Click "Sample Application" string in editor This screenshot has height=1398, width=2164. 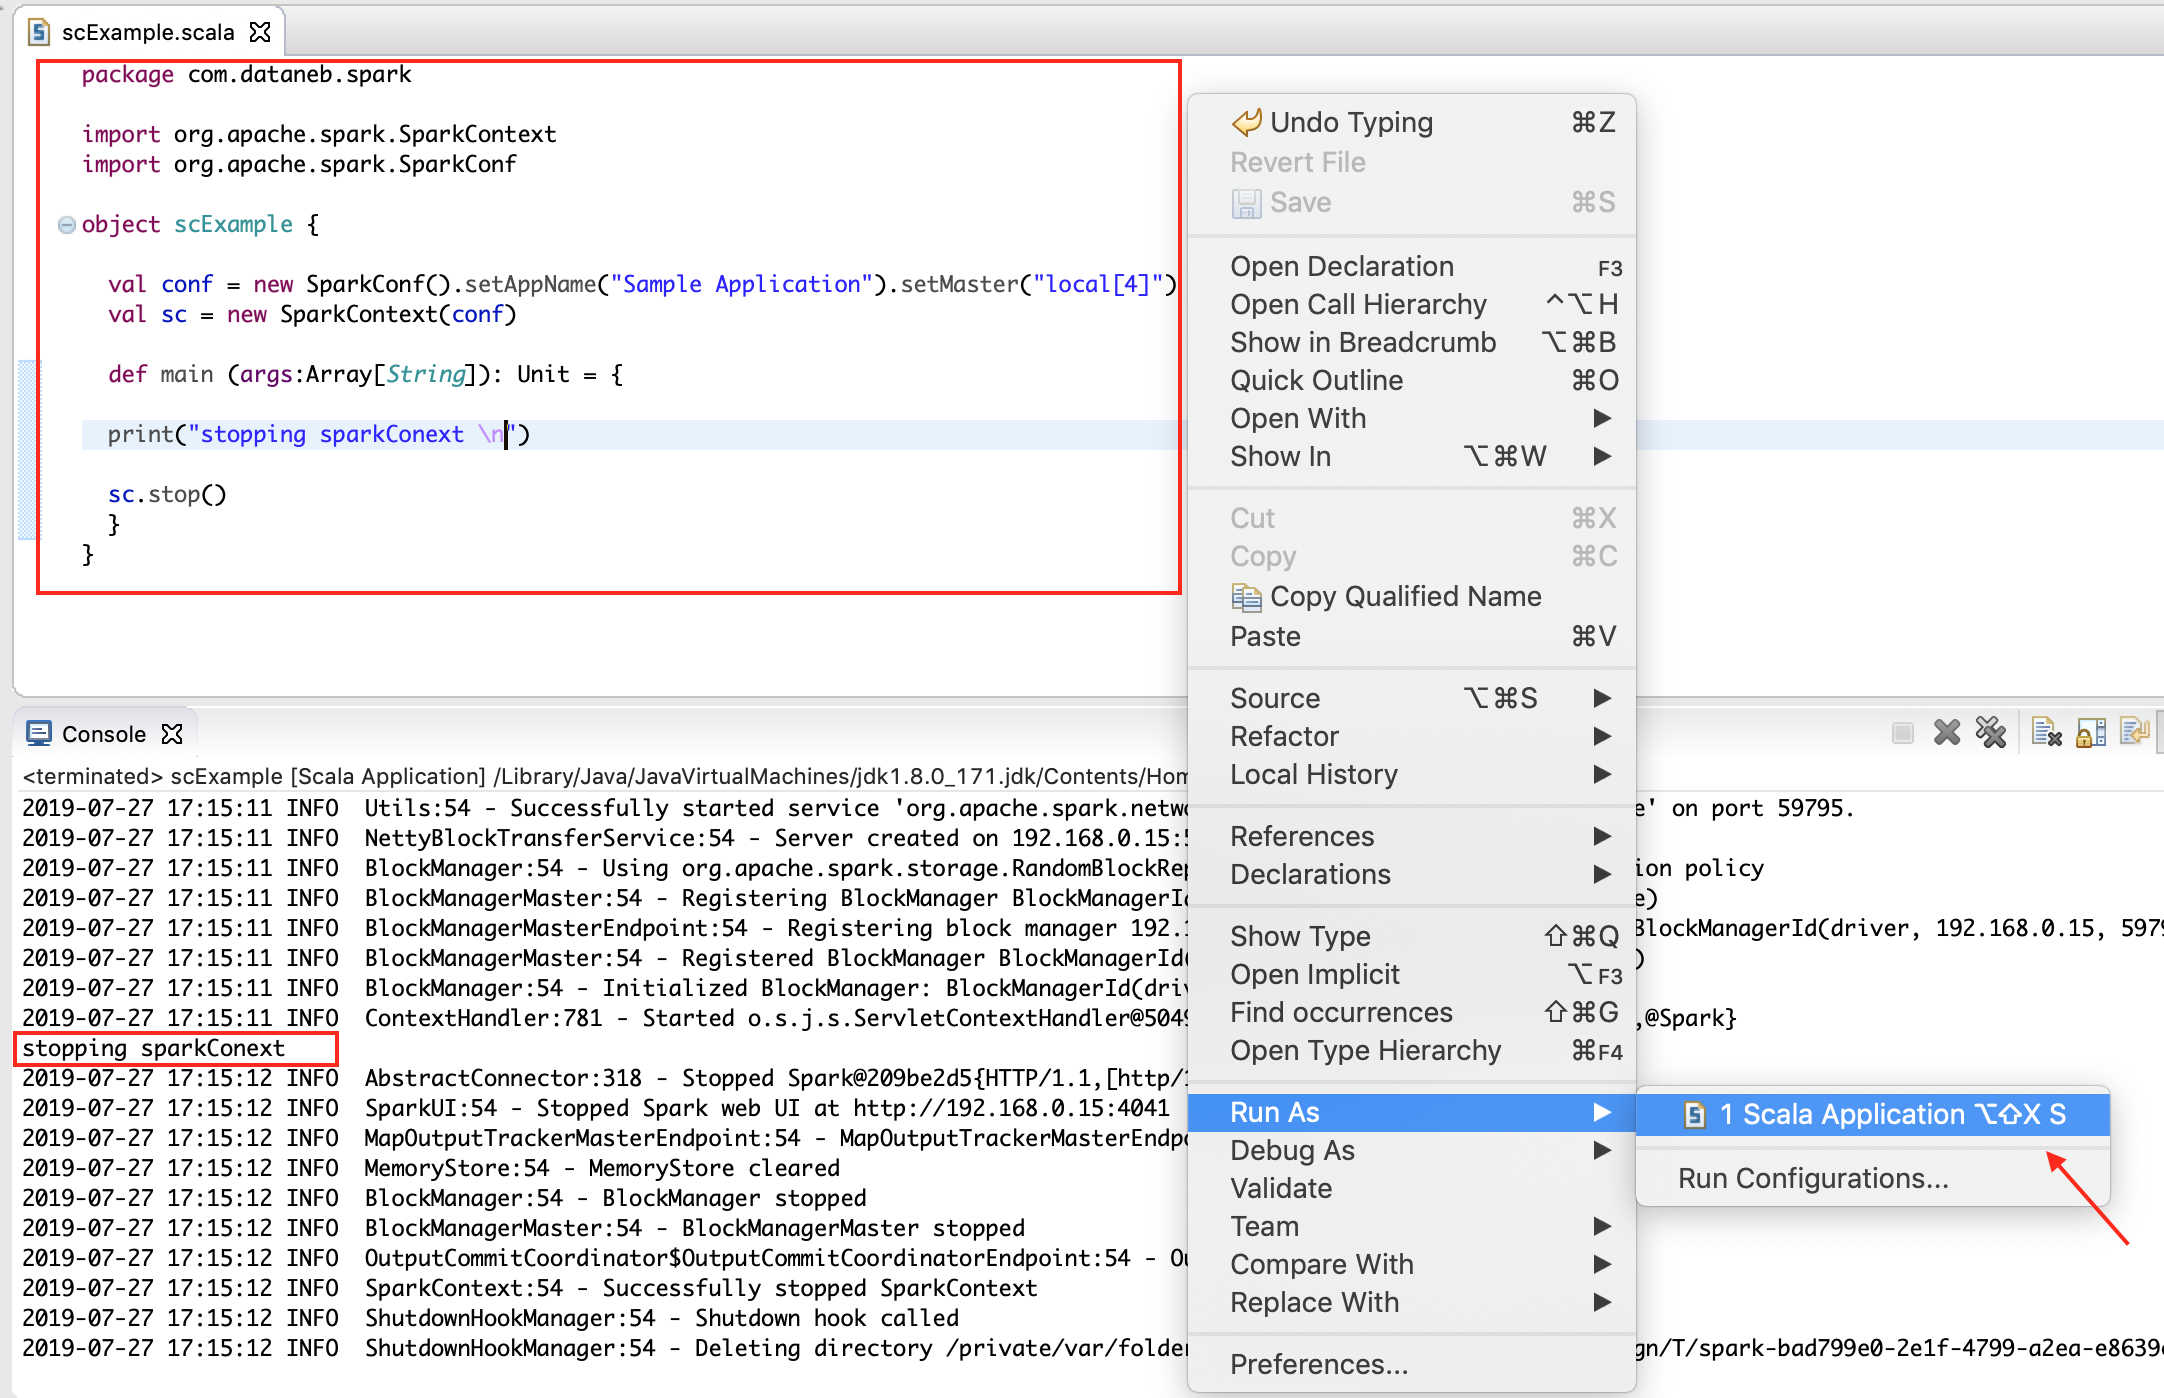click(x=742, y=284)
